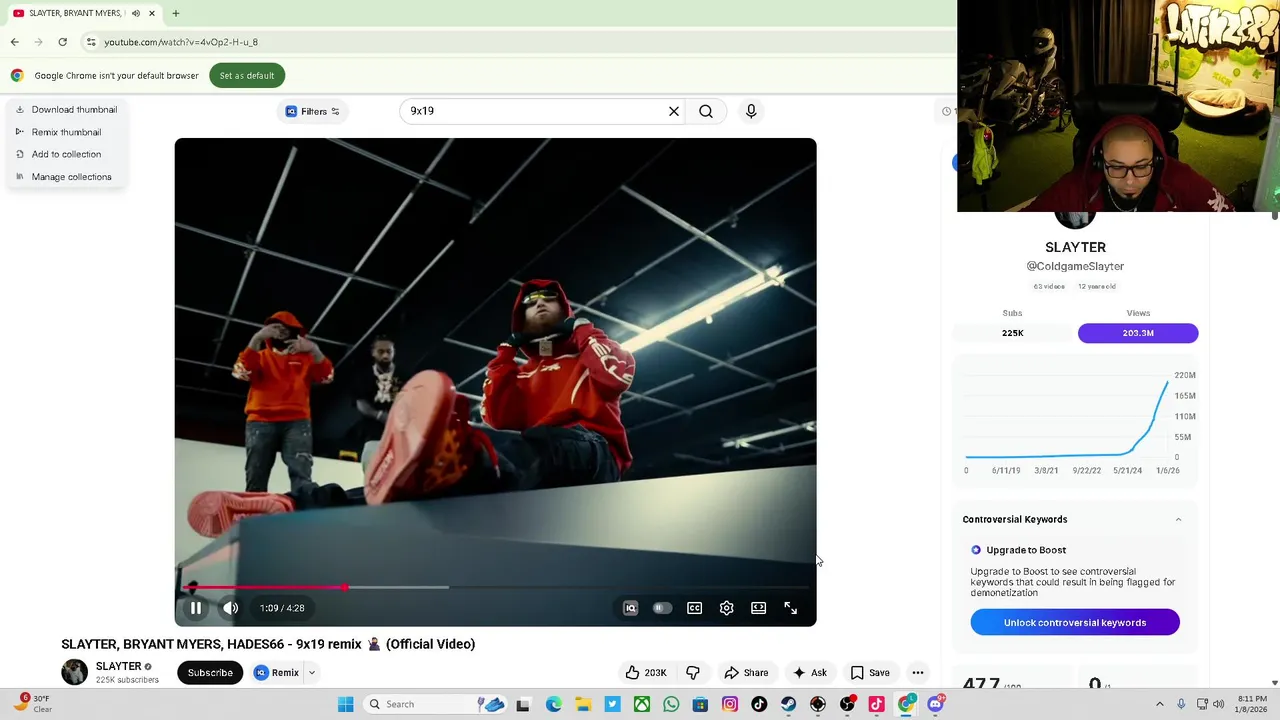Viewport: 1280px width, 720px height.
Task: Expand the Remix dropdown arrow
Action: pyautogui.click(x=312, y=673)
